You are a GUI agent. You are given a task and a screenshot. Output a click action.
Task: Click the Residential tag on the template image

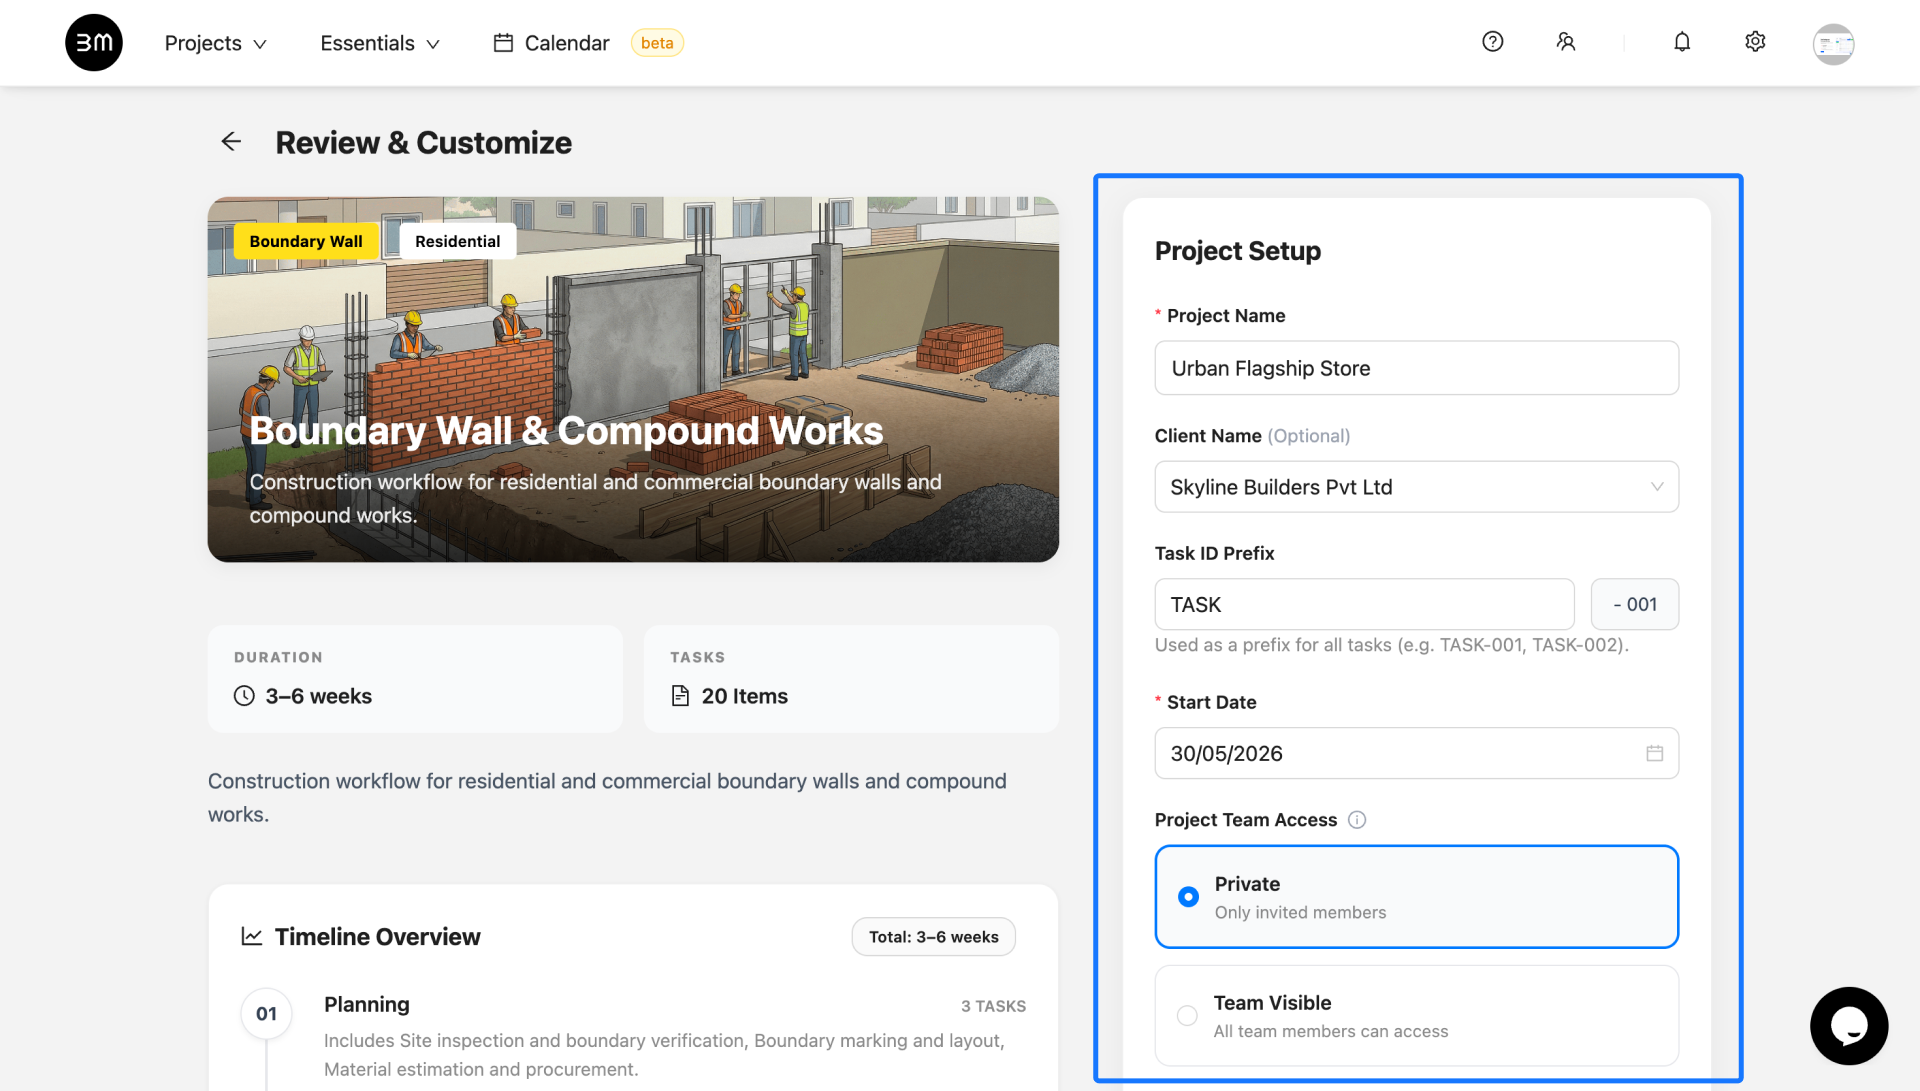point(457,241)
